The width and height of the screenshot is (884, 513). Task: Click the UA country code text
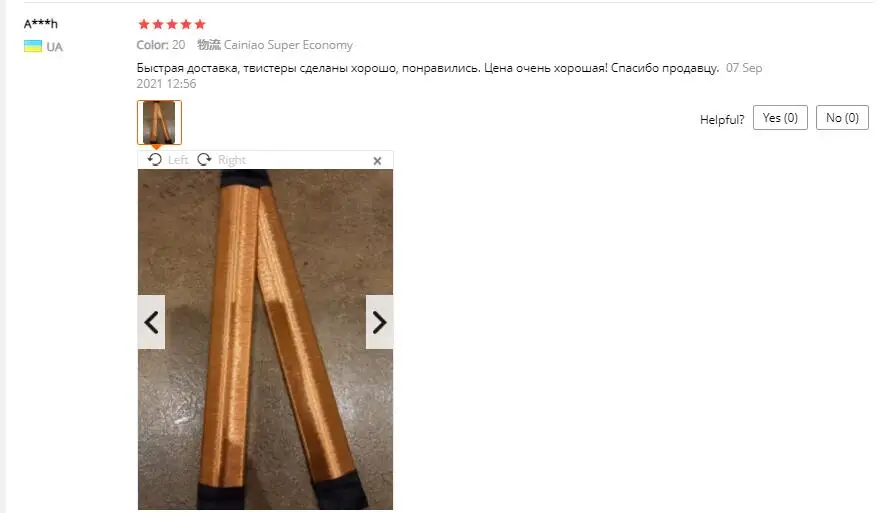pos(54,47)
